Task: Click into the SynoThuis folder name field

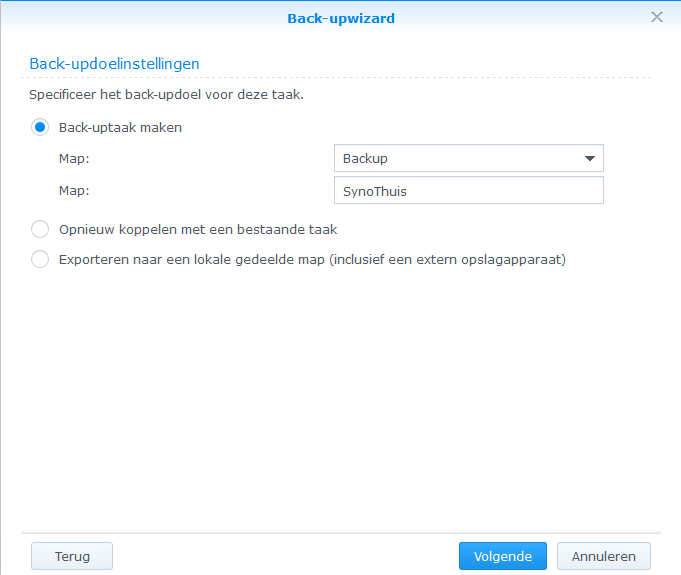Action: 468,191
